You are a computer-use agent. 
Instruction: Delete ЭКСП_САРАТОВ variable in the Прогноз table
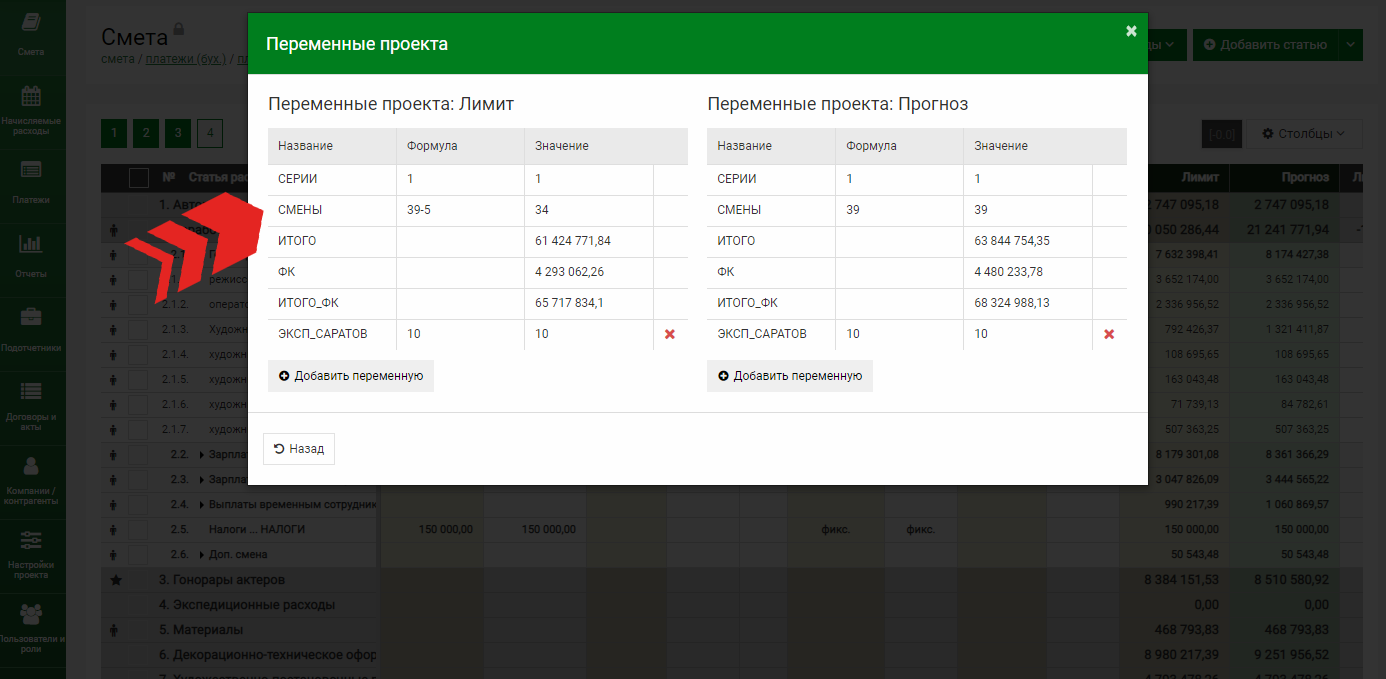(x=1109, y=334)
